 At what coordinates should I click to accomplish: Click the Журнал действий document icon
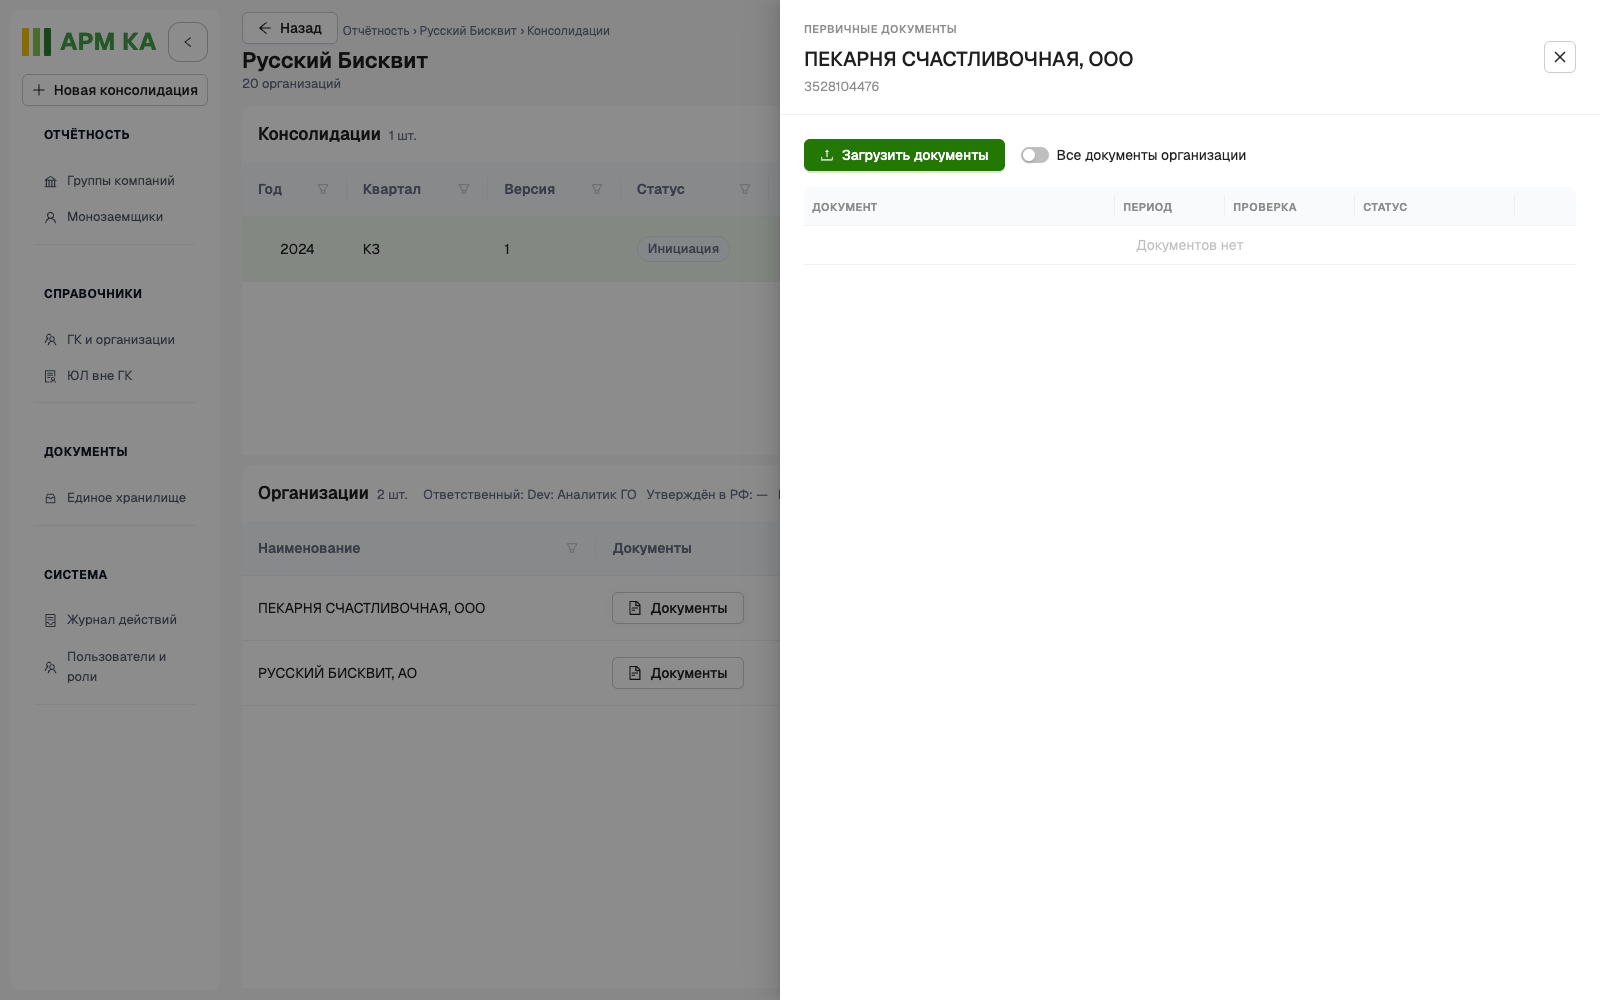click(50, 621)
